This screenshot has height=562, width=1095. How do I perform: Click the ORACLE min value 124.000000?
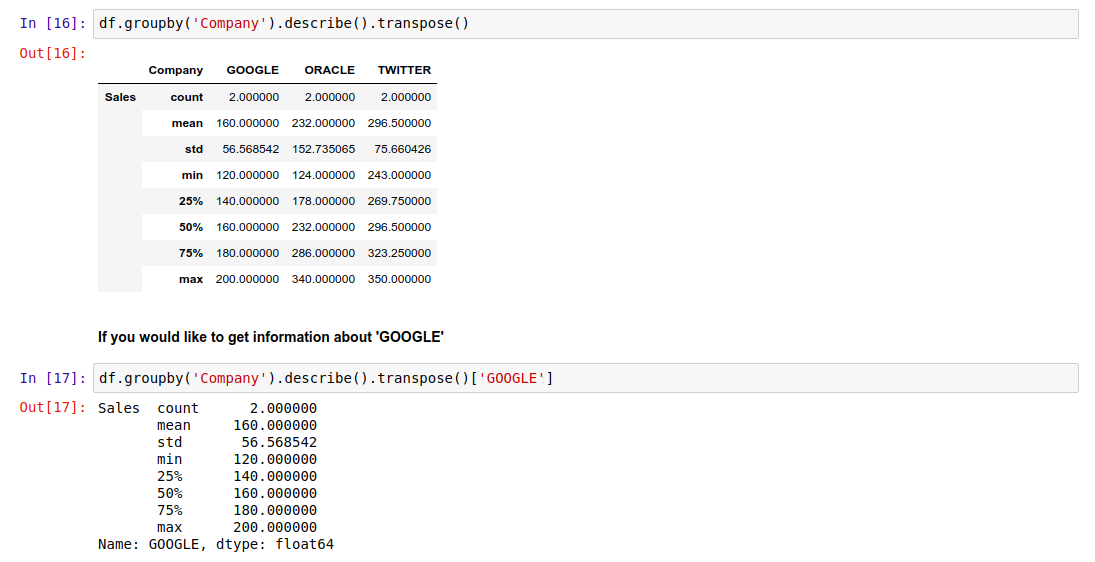click(x=323, y=175)
